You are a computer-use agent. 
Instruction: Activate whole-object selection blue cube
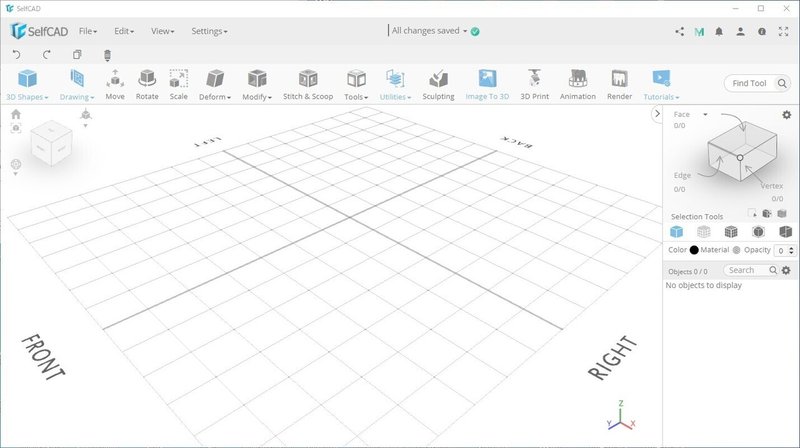[677, 232]
